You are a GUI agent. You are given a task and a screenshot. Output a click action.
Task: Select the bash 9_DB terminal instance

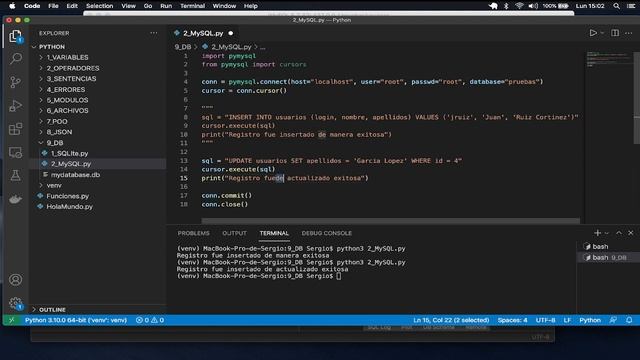(x=608, y=258)
